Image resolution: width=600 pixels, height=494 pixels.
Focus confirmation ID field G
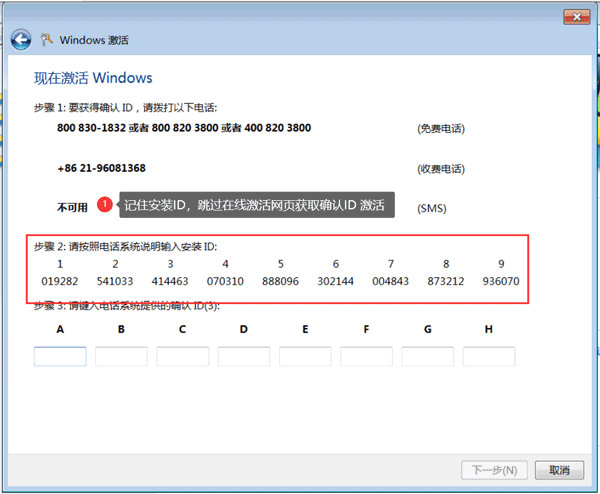click(x=427, y=356)
